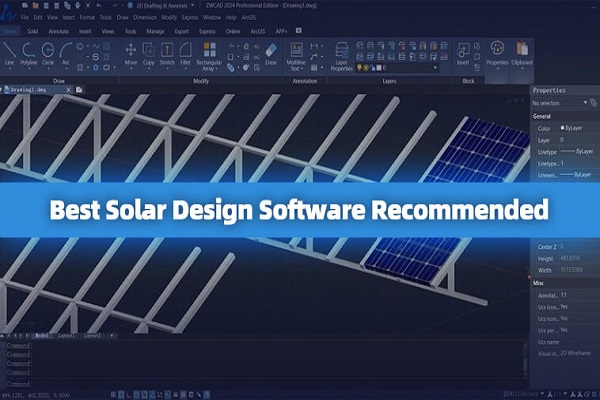Click the bottom Command input line
This screenshot has height=400, width=600.
tap(264, 384)
